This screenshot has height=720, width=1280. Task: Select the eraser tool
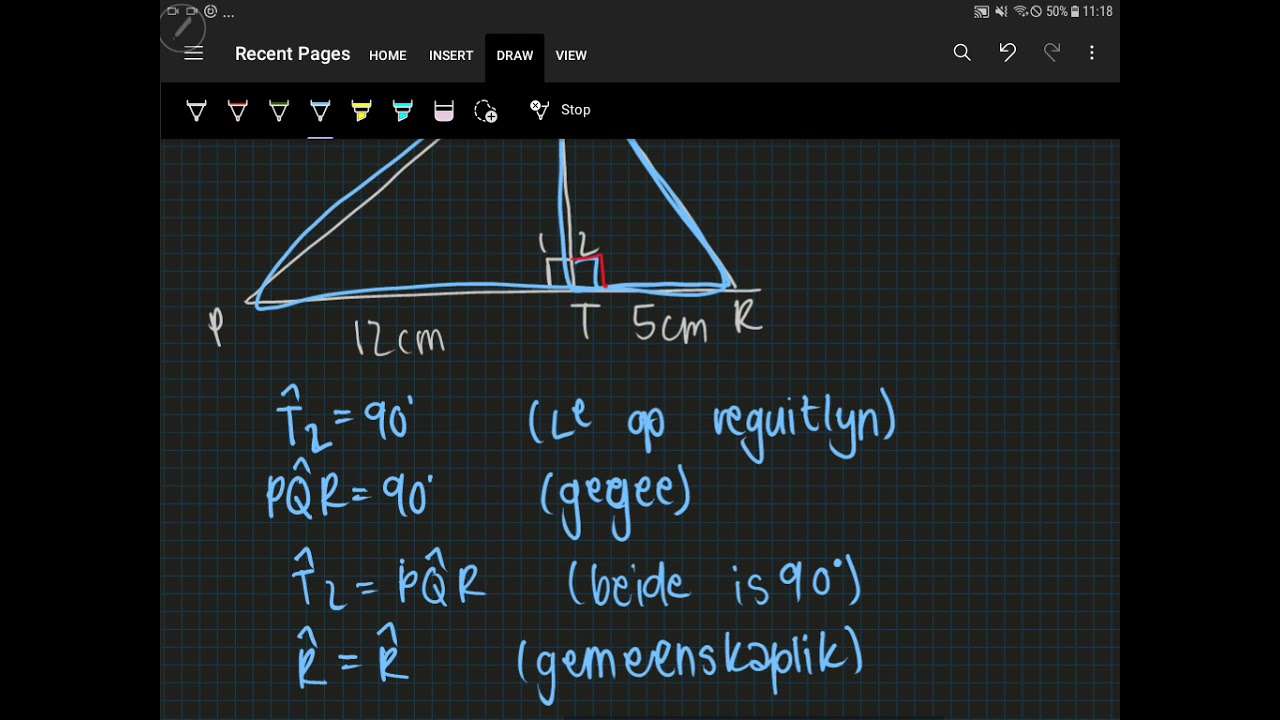click(x=444, y=111)
